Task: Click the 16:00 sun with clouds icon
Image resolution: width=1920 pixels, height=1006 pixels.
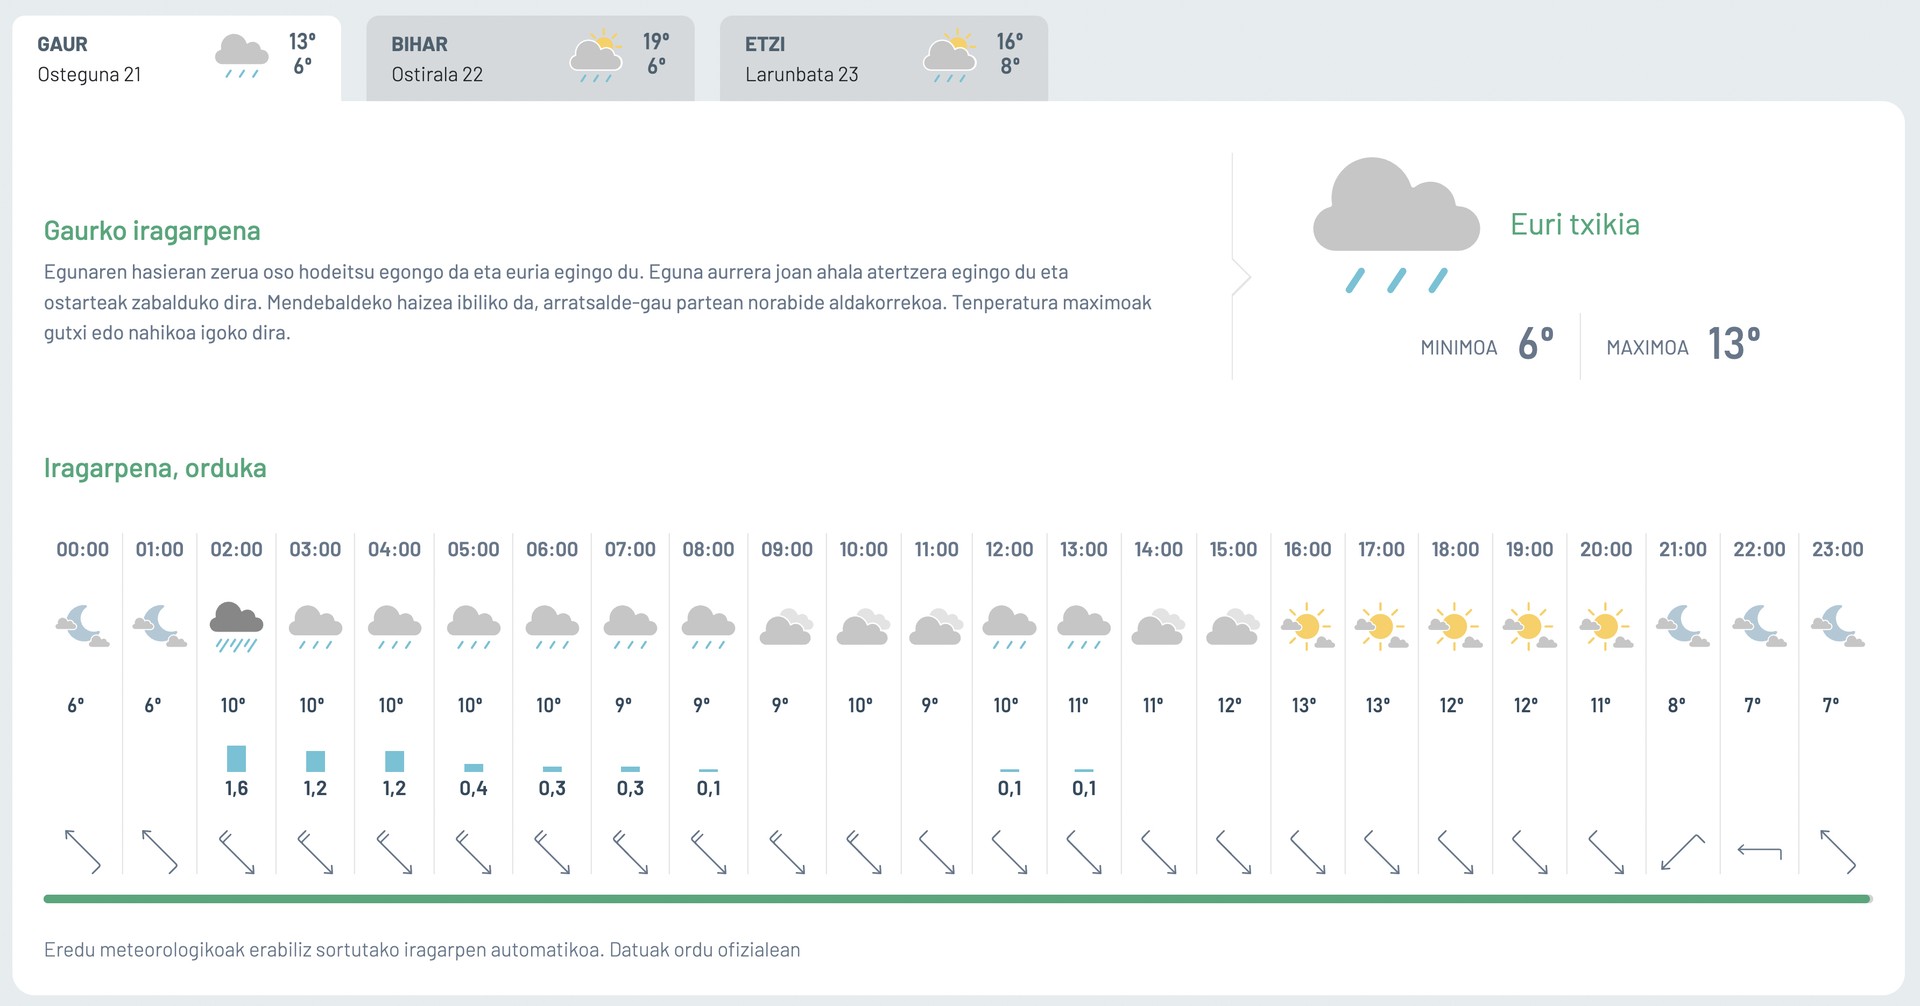Action: point(1307,627)
